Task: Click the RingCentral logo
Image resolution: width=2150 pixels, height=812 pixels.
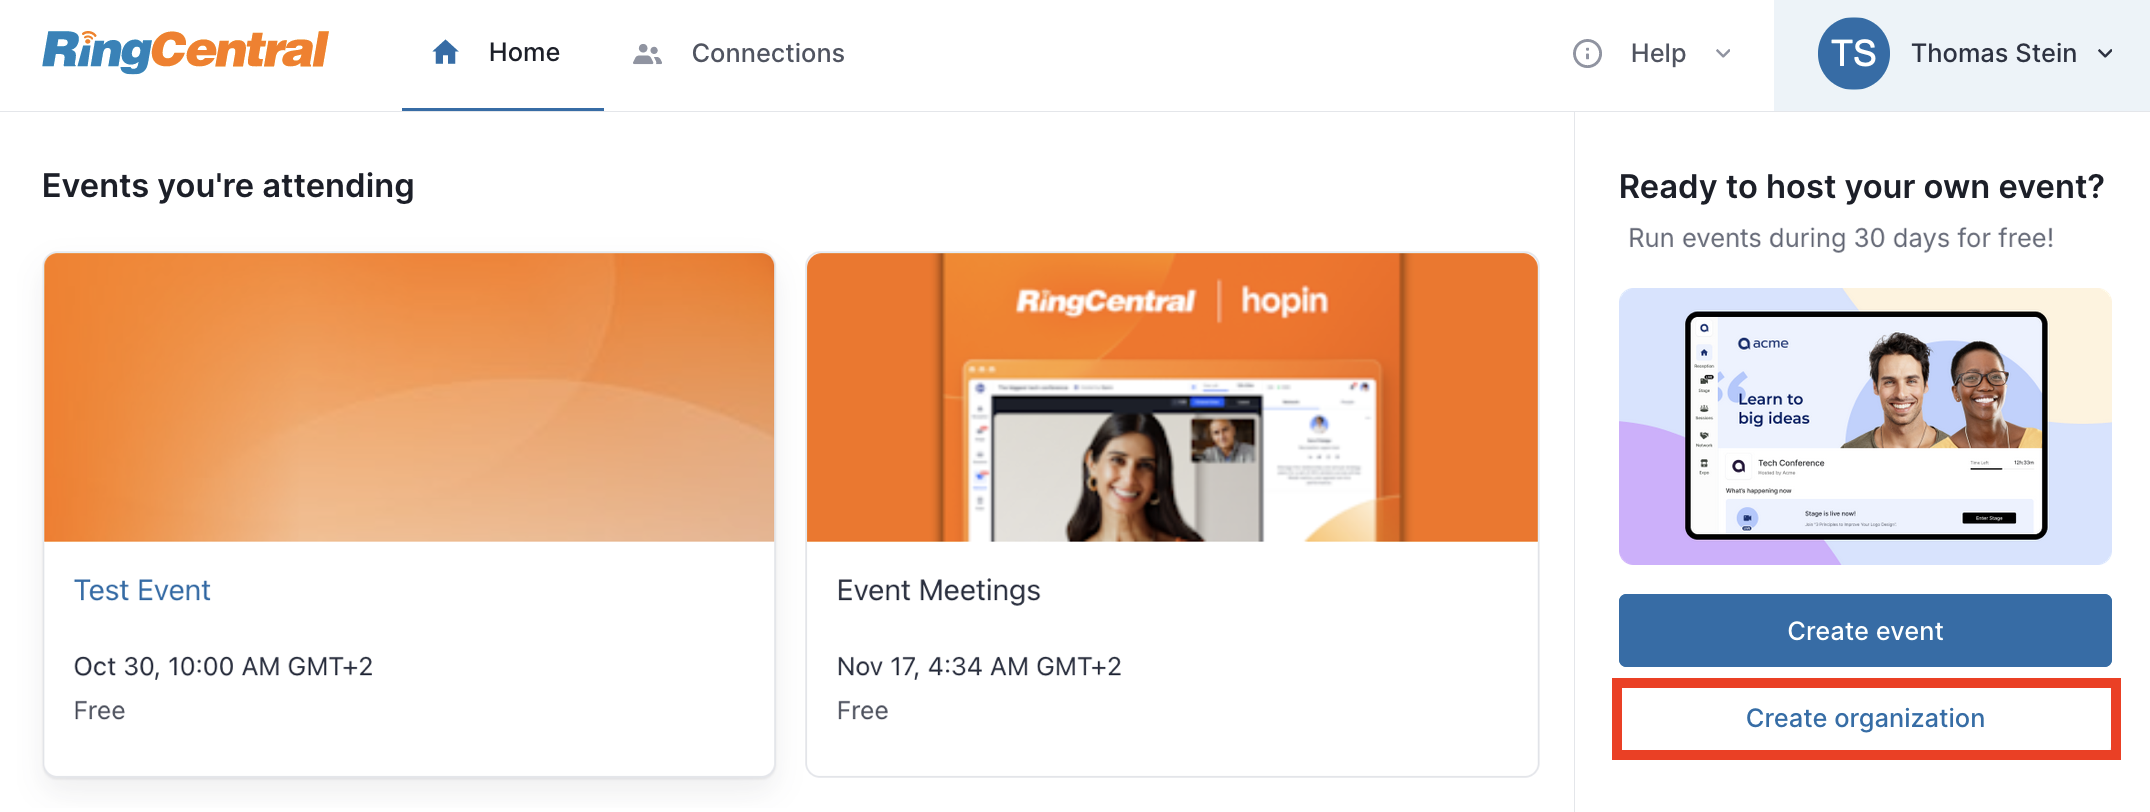Action: (185, 51)
